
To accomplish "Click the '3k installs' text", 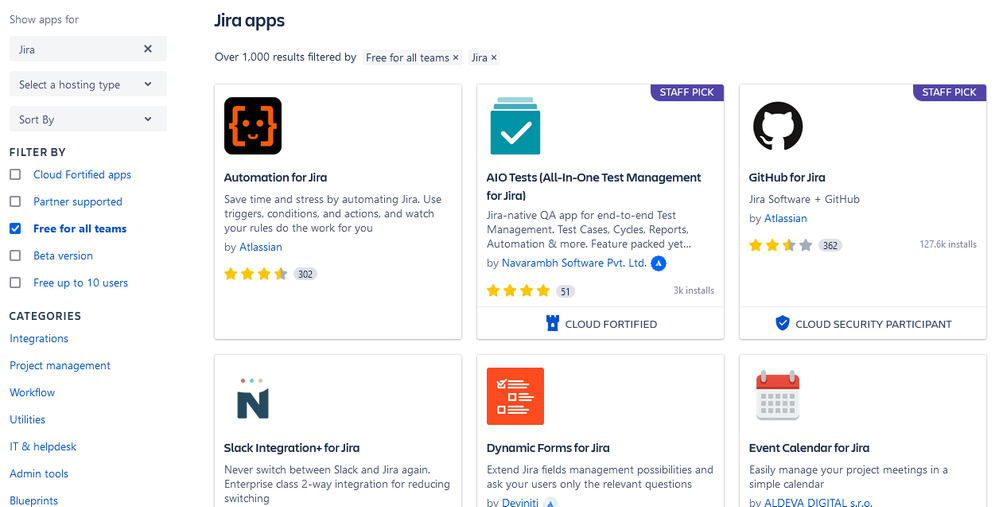I will [694, 290].
